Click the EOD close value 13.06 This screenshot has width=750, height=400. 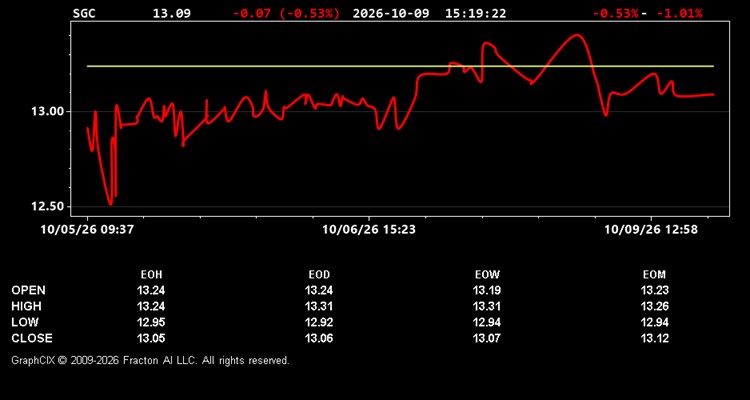tap(319, 338)
